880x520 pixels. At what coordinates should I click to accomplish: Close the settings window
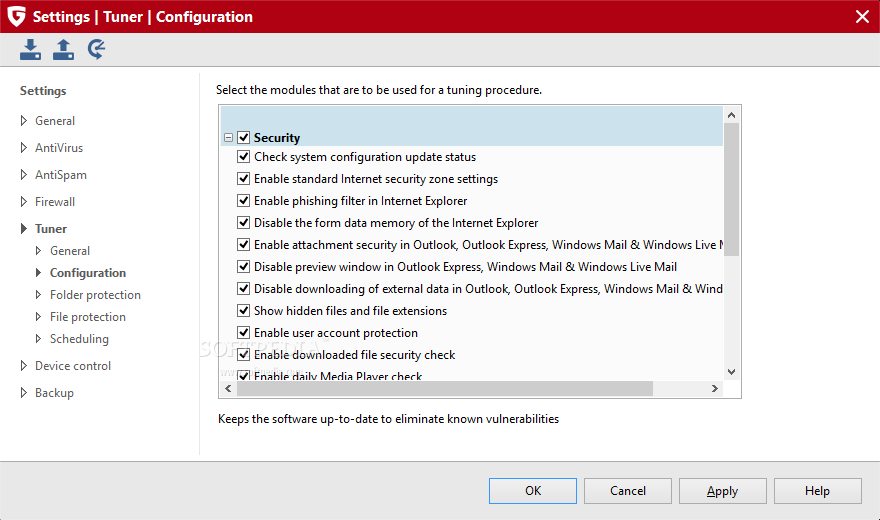(863, 16)
